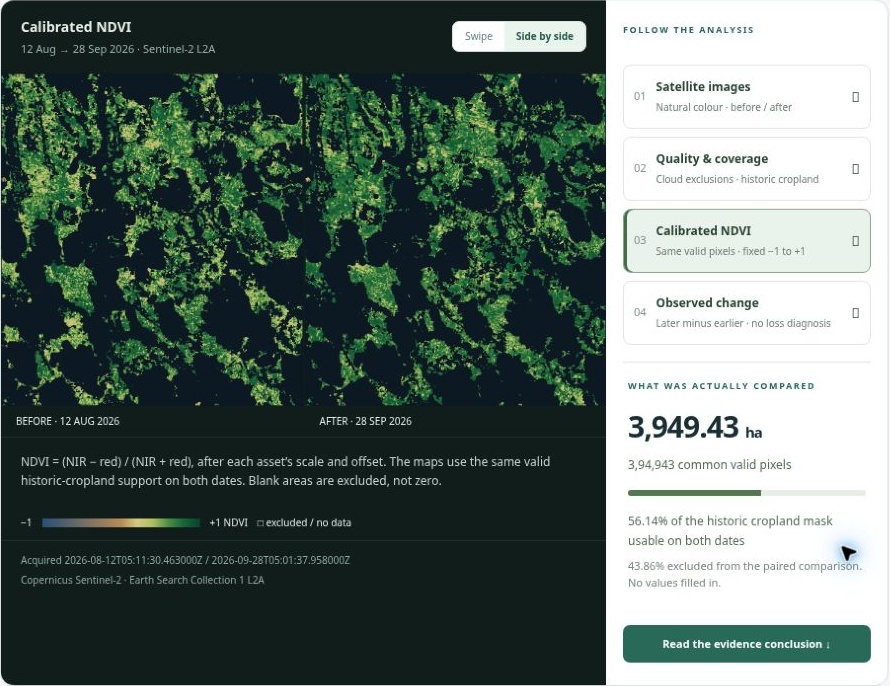Click the usable cropland progress bar
Image resolution: width=890 pixels, height=686 pixels.
pos(746,493)
